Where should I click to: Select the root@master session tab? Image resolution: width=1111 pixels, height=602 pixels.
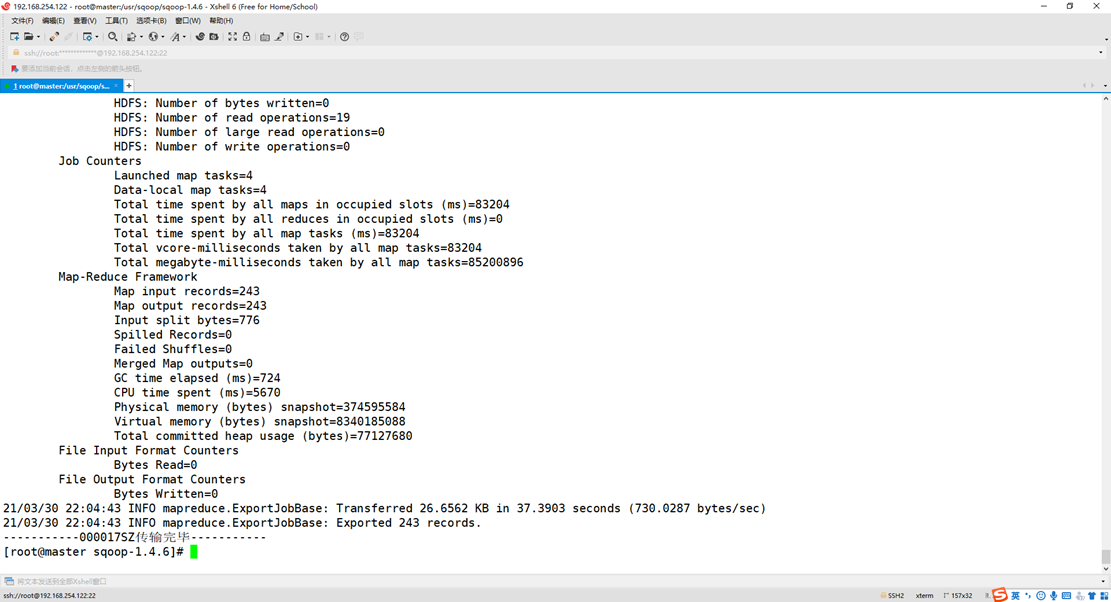point(62,86)
